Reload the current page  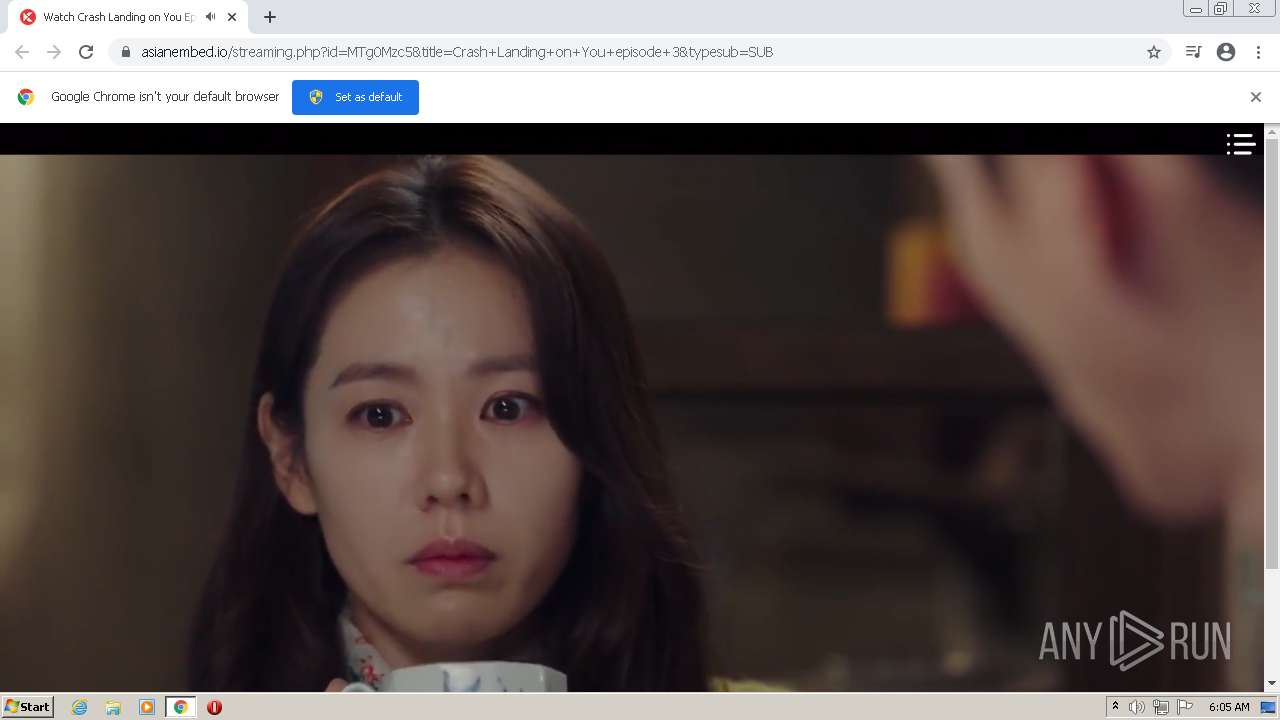[86, 52]
